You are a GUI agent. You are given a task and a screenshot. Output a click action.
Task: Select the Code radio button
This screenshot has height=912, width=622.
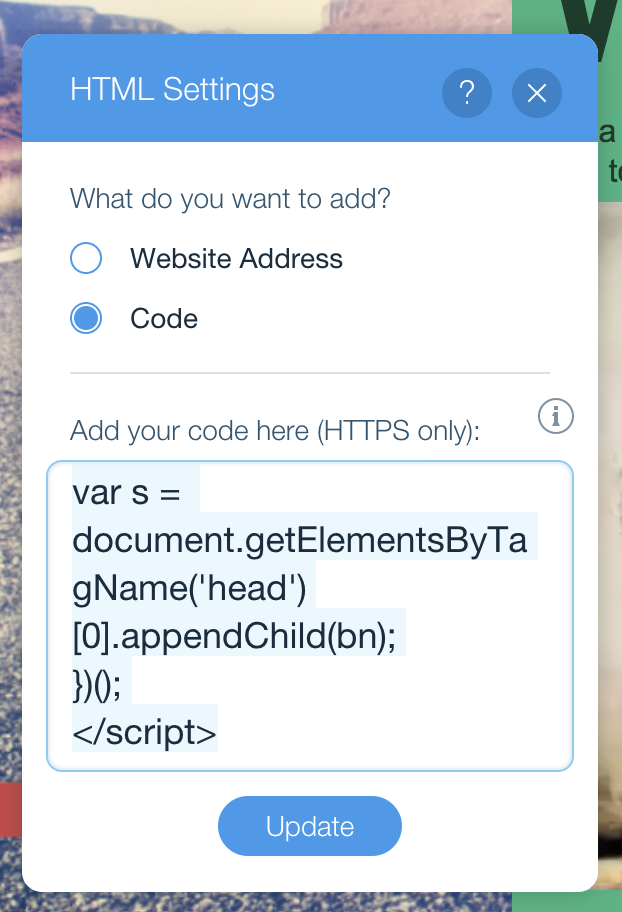tap(86, 319)
